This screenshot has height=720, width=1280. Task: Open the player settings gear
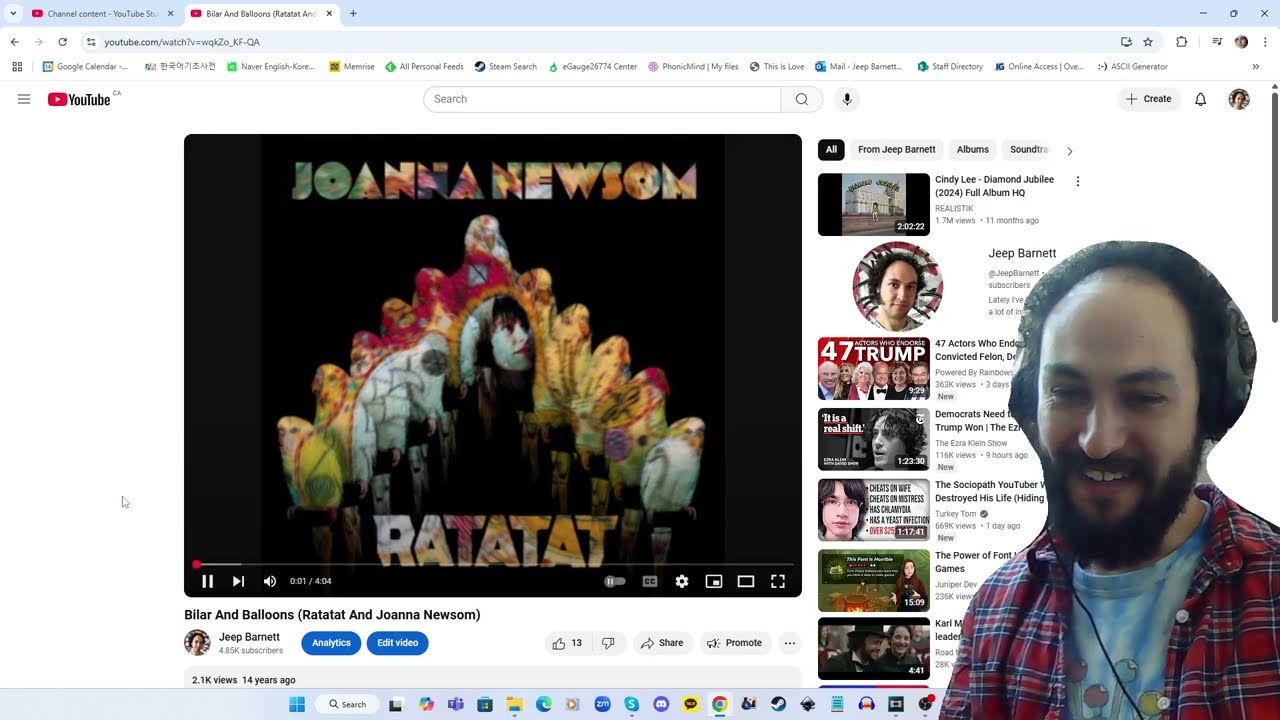tap(682, 581)
